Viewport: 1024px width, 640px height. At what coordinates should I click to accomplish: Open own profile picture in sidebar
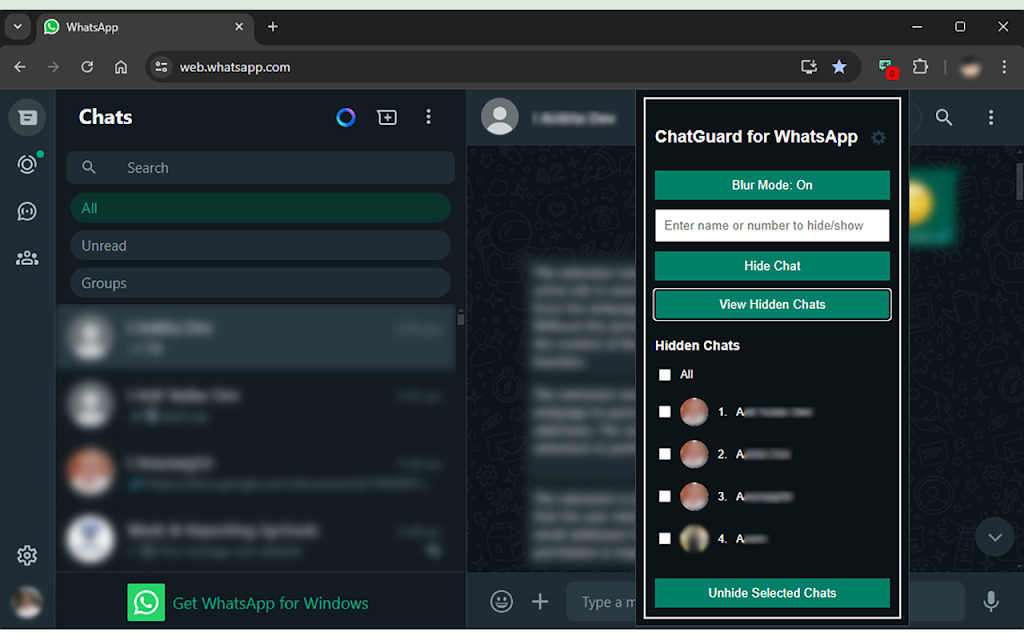coord(27,601)
